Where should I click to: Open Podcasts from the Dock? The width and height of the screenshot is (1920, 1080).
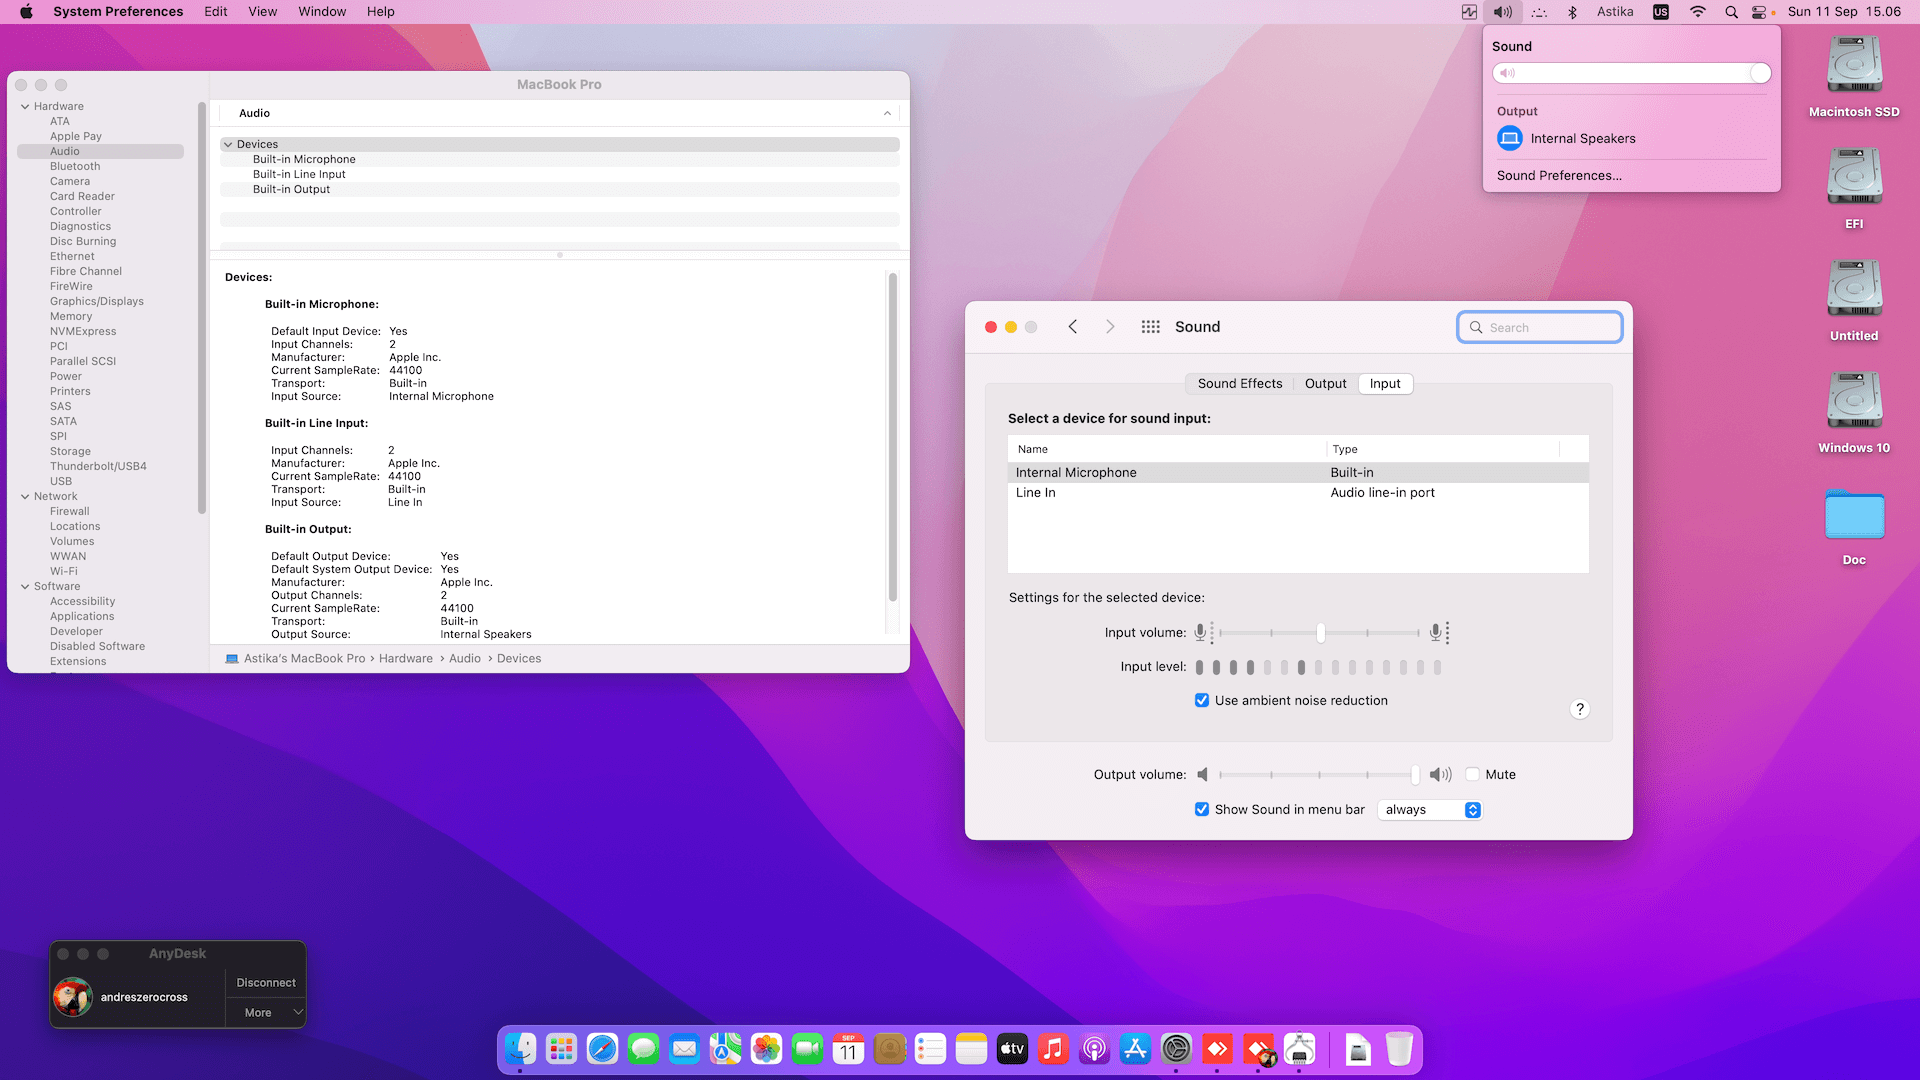click(x=1094, y=1049)
